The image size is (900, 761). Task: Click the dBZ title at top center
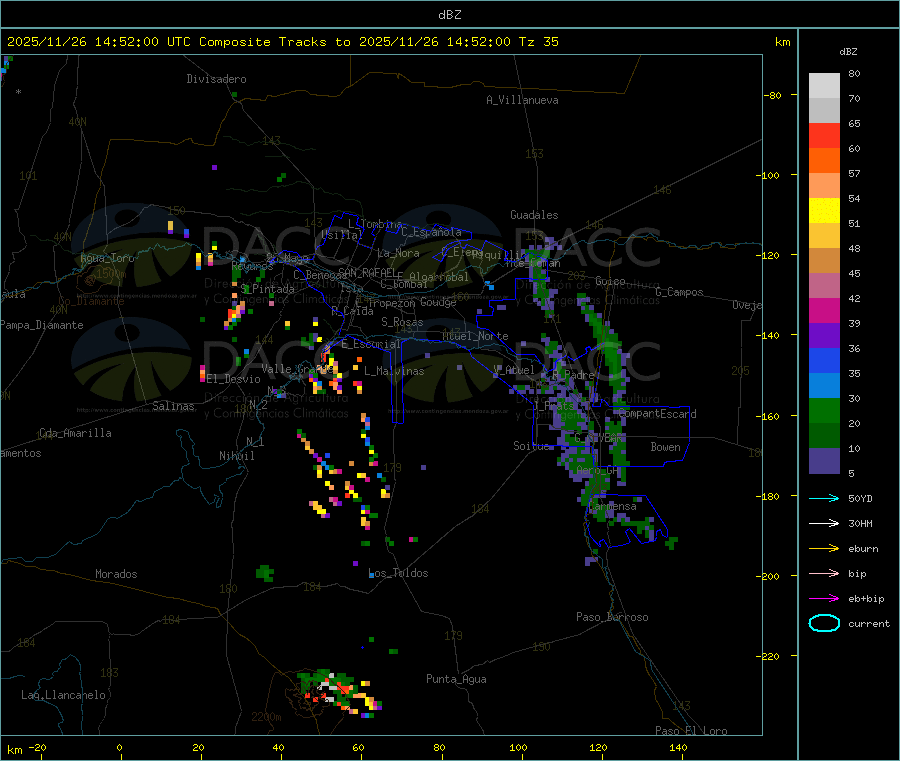coord(449,14)
